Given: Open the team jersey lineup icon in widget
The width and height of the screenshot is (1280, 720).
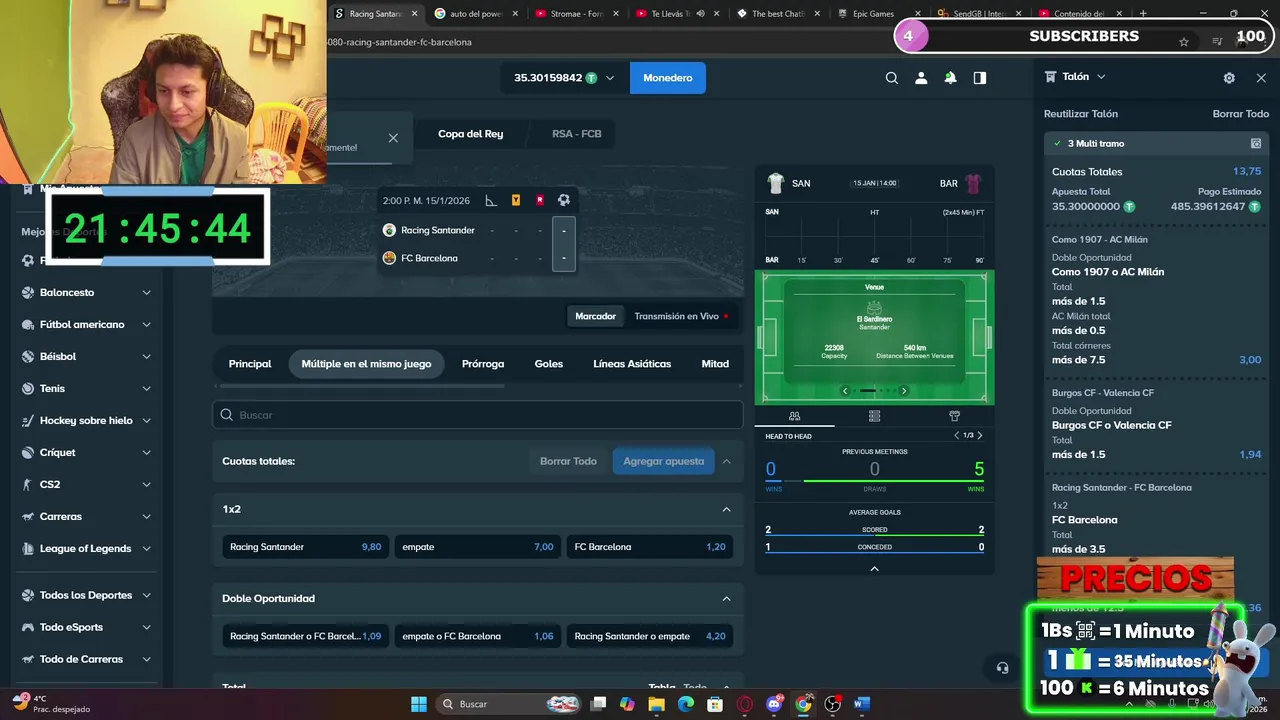Looking at the screenshot, I should (954, 416).
